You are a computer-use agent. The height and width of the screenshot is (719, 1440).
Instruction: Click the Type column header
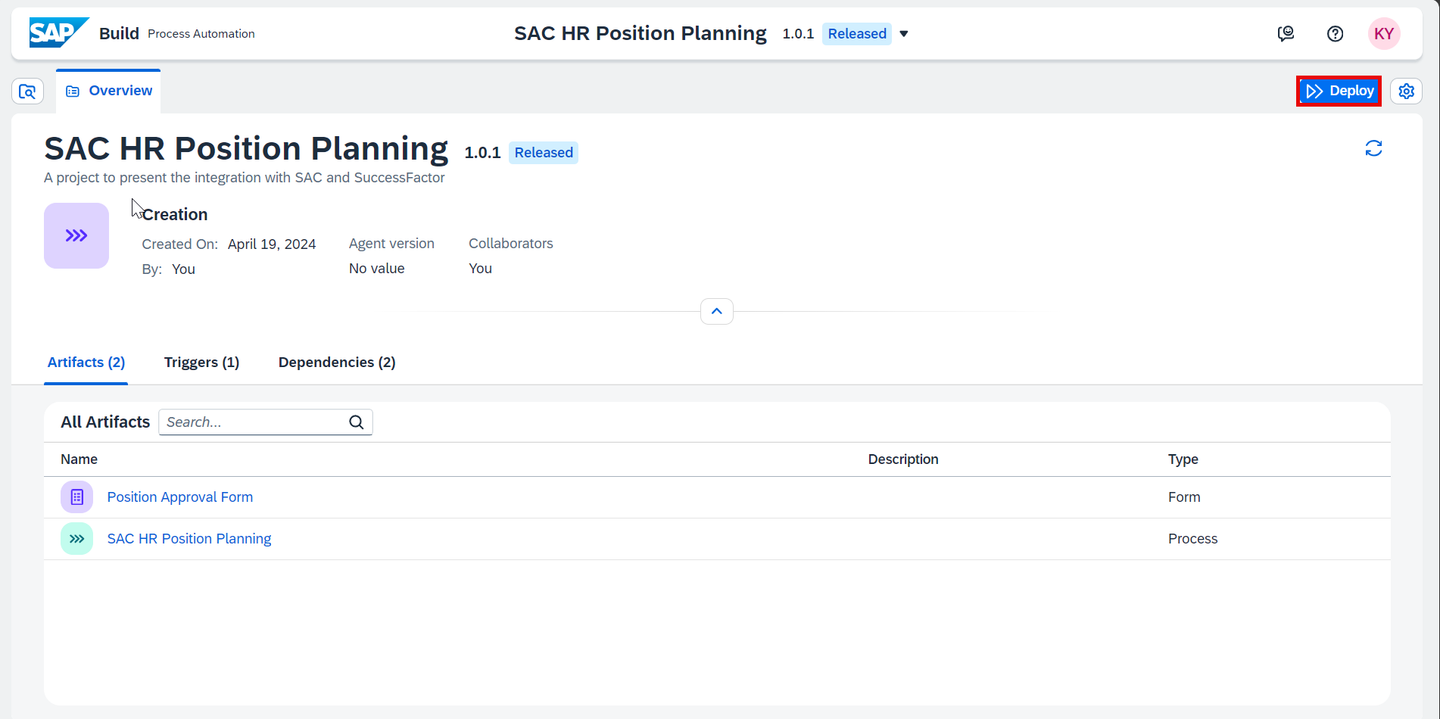[1183, 459]
